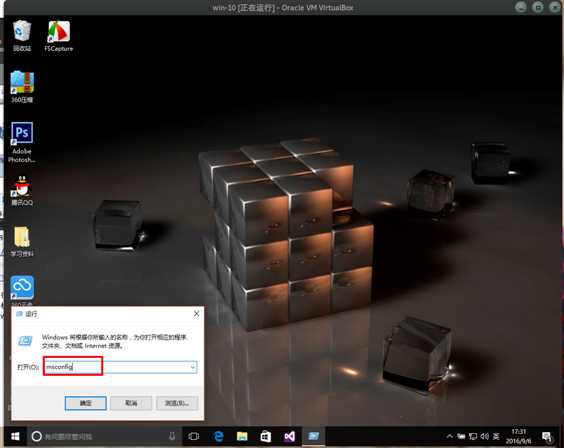Expand the Run dialog command dropdown
Screen dimensions: 564x448
click(193, 367)
